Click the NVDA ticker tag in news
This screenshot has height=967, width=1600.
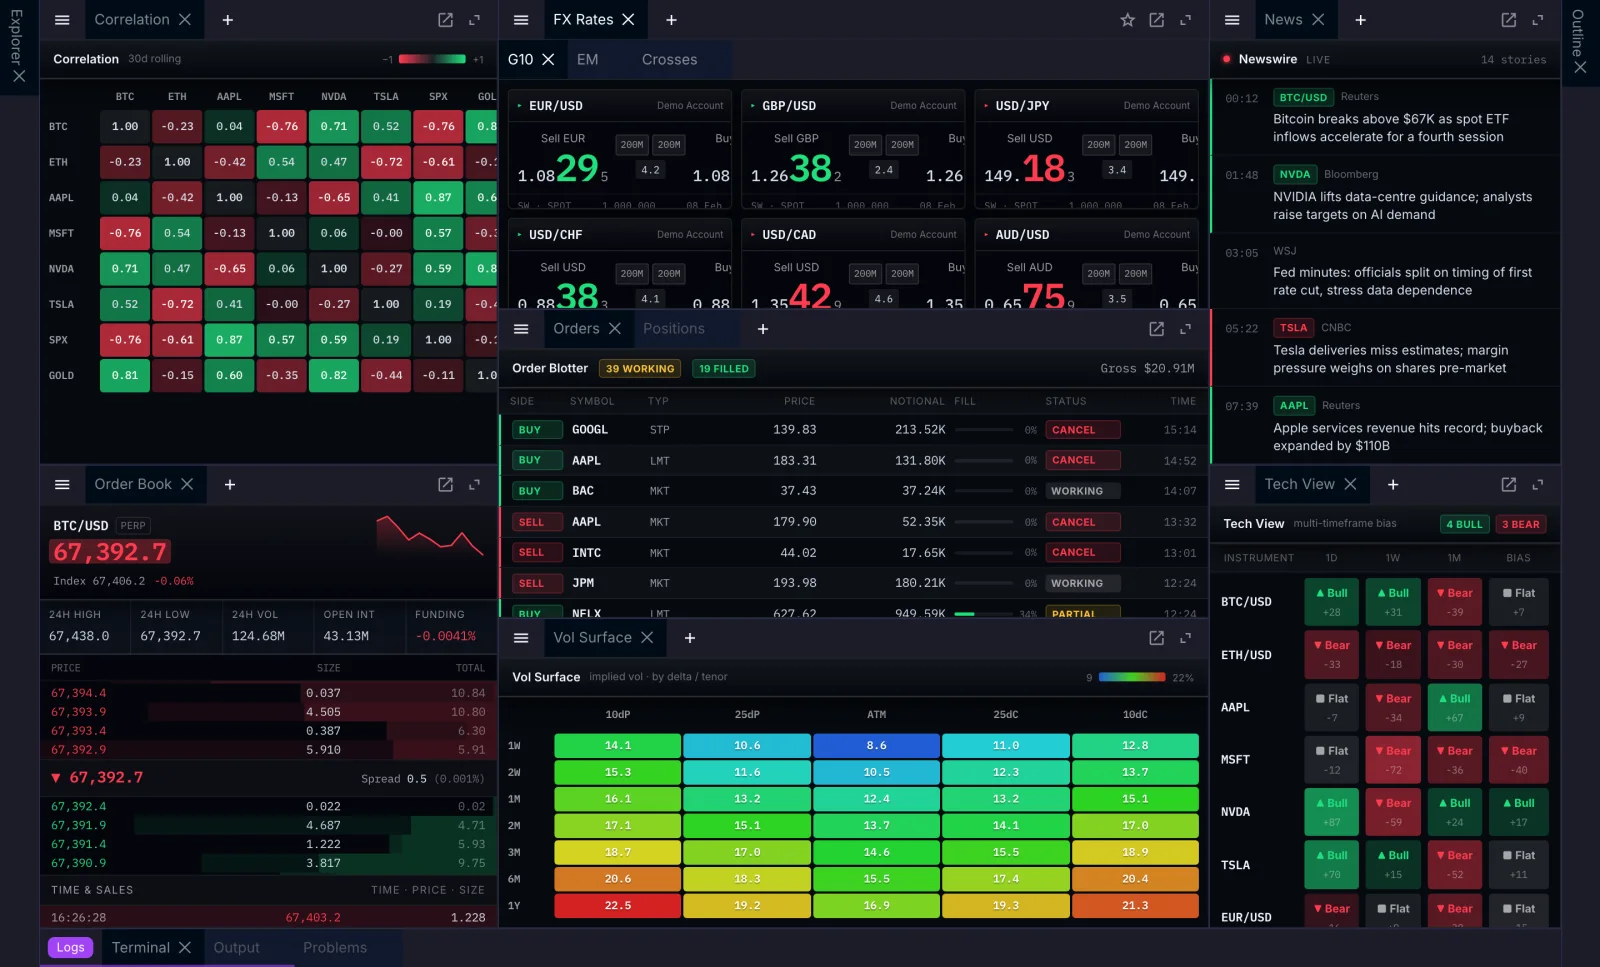pos(1295,174)
